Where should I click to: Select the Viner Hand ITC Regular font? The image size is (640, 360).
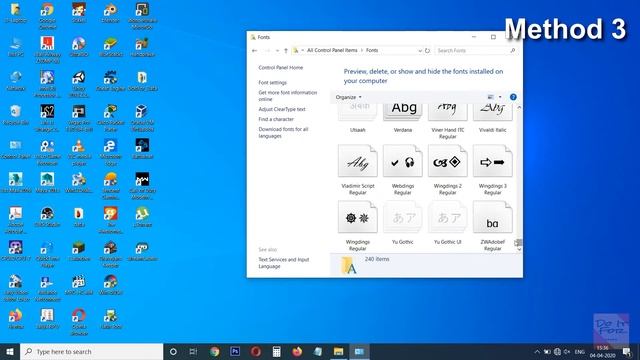447,112
